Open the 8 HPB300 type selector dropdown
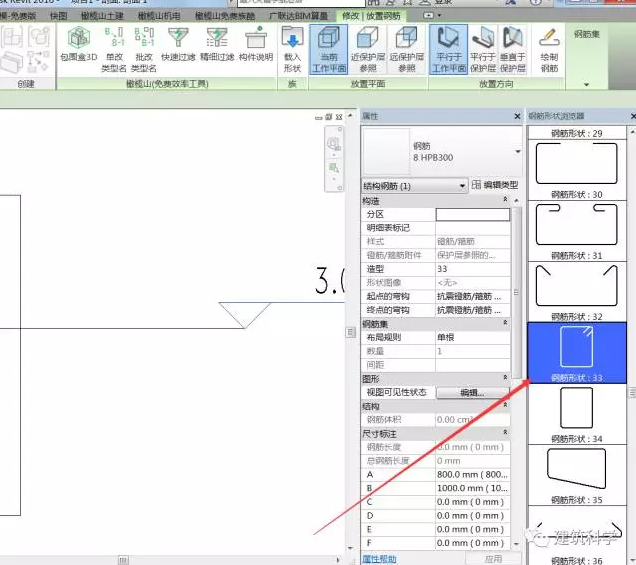Image resolution: width=636 pixels, height=565 pixels. point(518,152)
